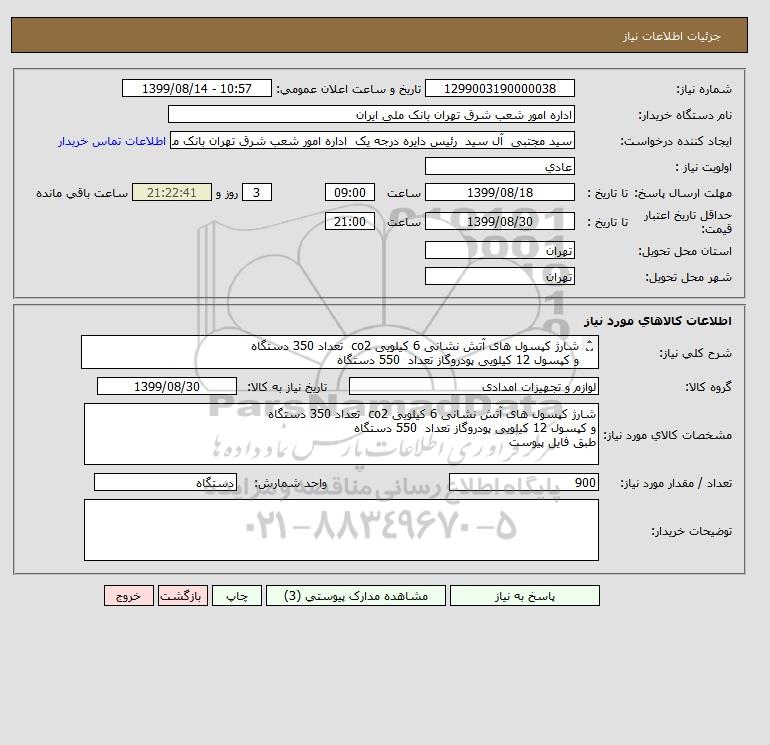Click the تاریخ نیاز به کالا date field
770x745 pixels.
click(167, 386)
